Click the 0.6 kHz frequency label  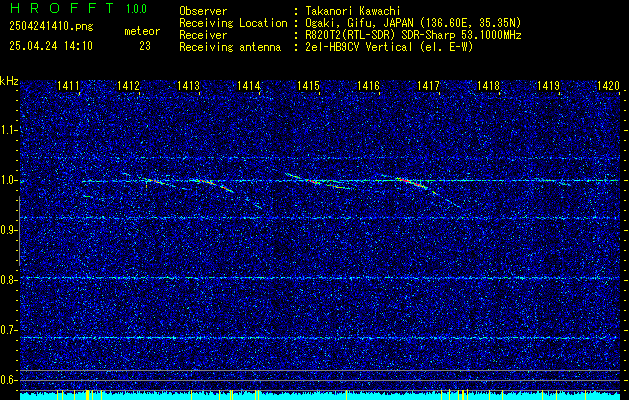click(7, 380)
